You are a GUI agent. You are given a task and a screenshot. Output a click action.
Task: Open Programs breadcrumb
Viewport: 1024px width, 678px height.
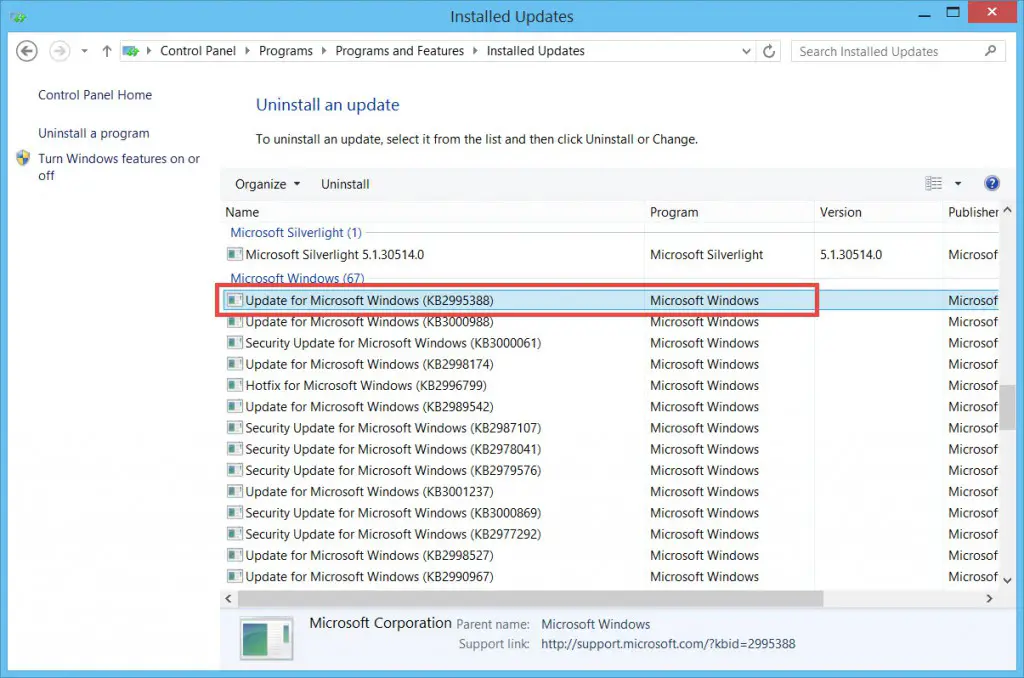pos(285,51)
